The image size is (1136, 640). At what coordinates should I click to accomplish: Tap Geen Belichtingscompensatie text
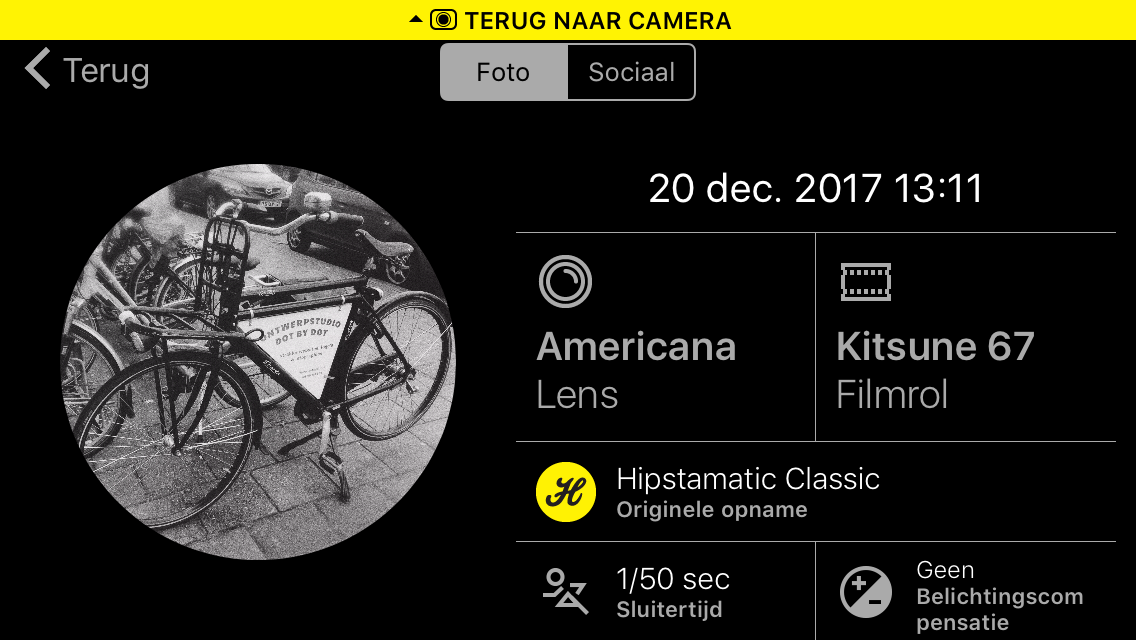click(x=1000, y=596)
